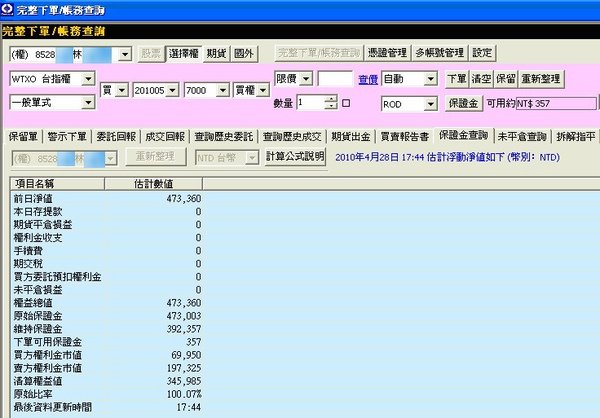Click the 保證金 margin button
This screenshot has height=418, width=600.
tap(463, 103)
